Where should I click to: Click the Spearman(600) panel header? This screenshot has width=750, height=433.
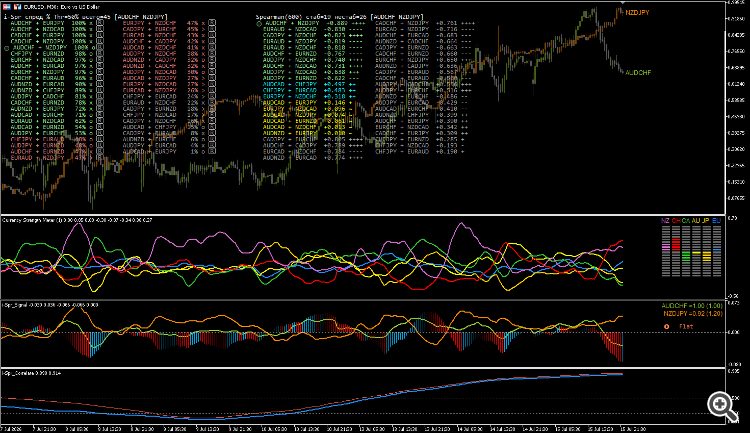click(x=340, y=17)
